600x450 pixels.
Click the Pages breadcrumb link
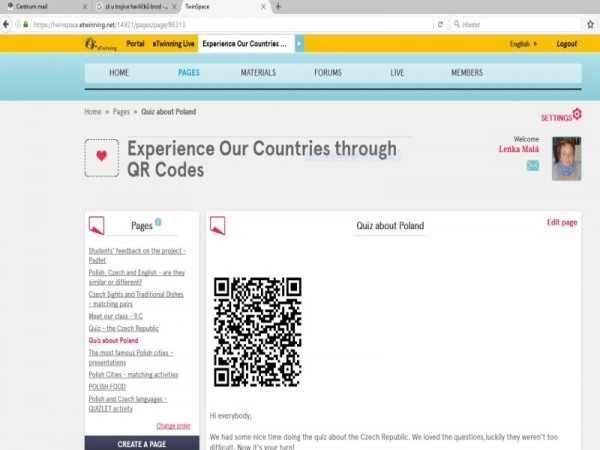pos(121,112)
